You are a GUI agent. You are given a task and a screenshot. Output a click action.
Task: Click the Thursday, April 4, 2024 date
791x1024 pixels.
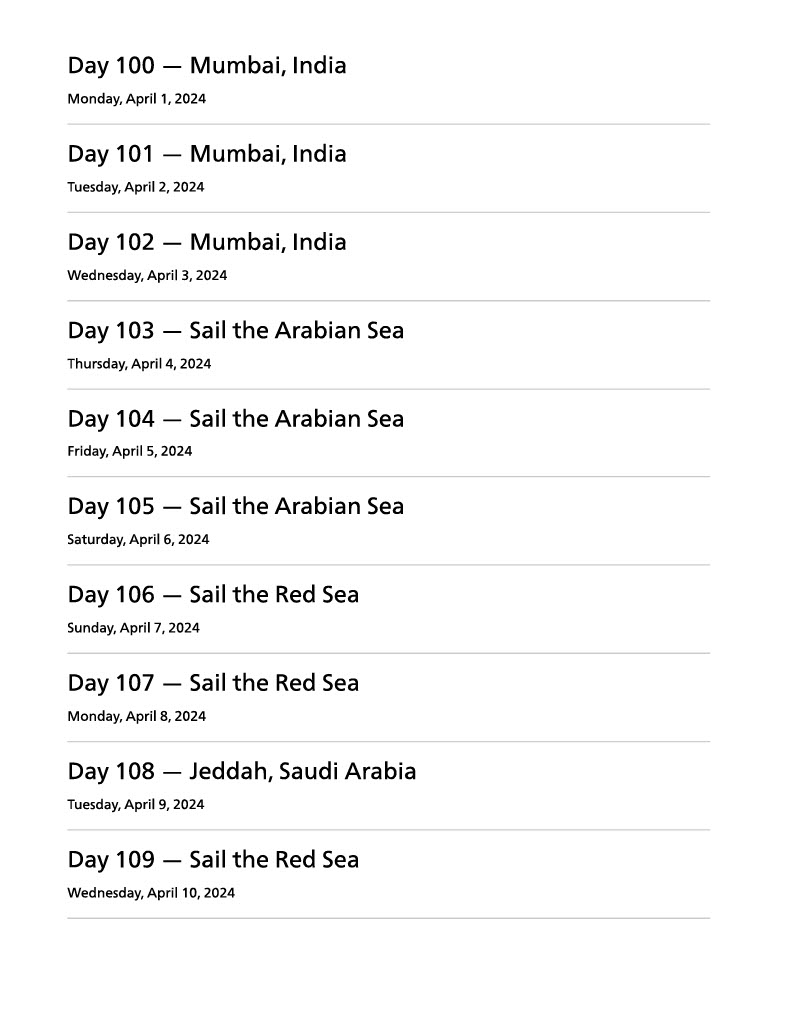[x=139, y=364]
